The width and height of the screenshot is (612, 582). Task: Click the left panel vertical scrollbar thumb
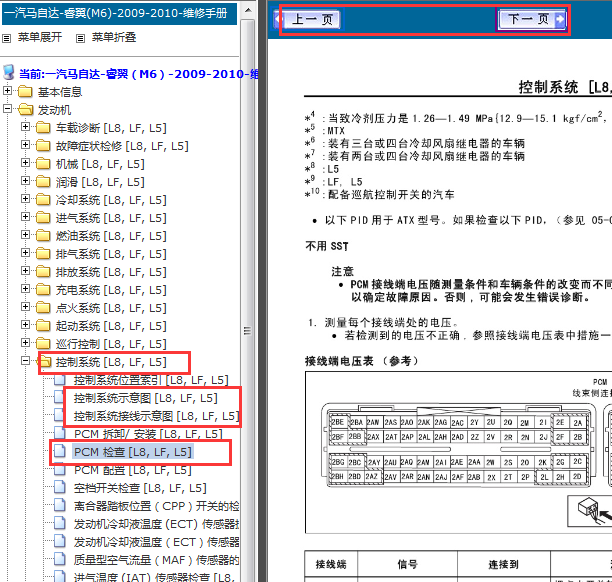click(247, 330)
